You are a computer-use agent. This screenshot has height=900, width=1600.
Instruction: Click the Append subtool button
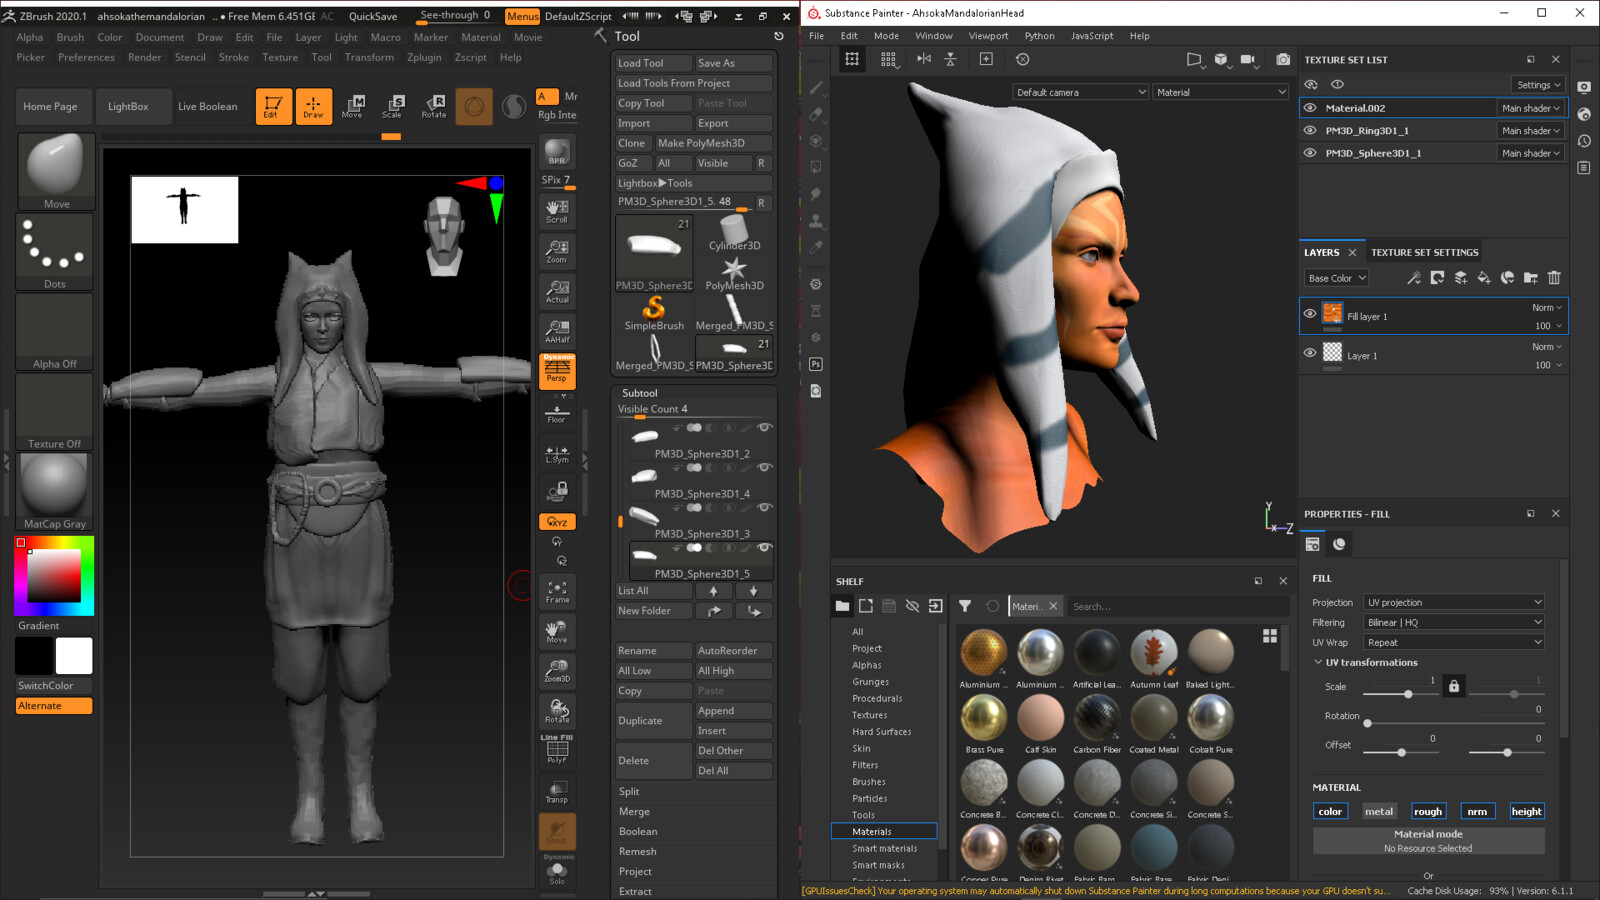point(734,710)
